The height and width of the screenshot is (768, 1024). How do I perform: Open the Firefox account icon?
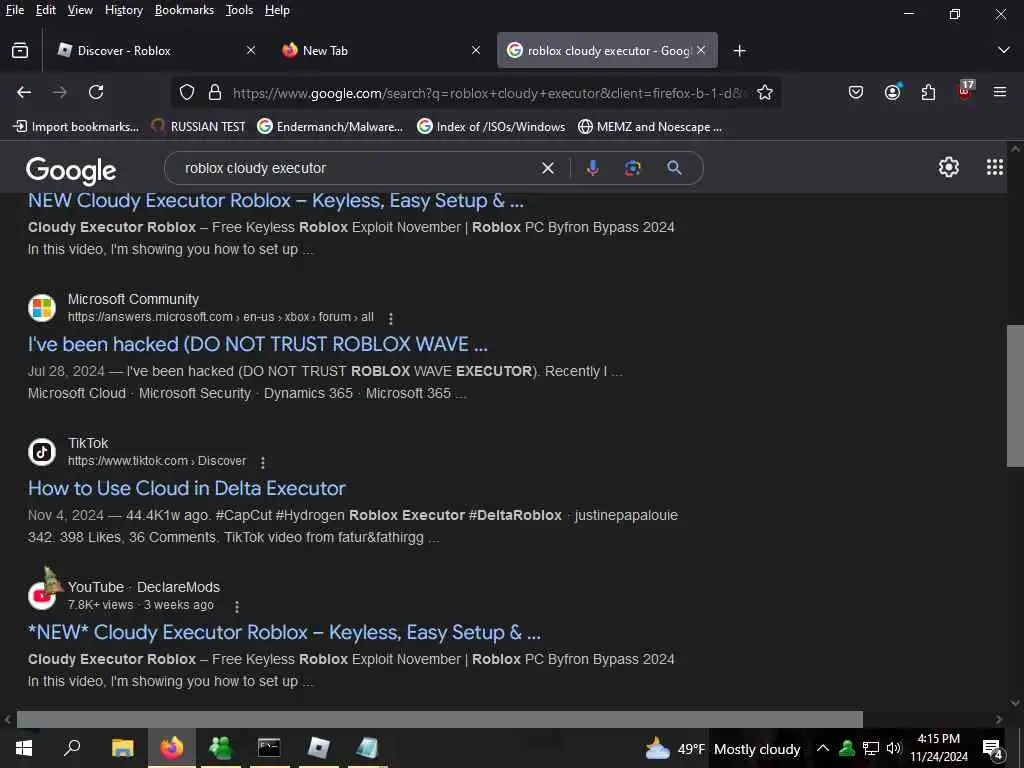click(892, 92)
